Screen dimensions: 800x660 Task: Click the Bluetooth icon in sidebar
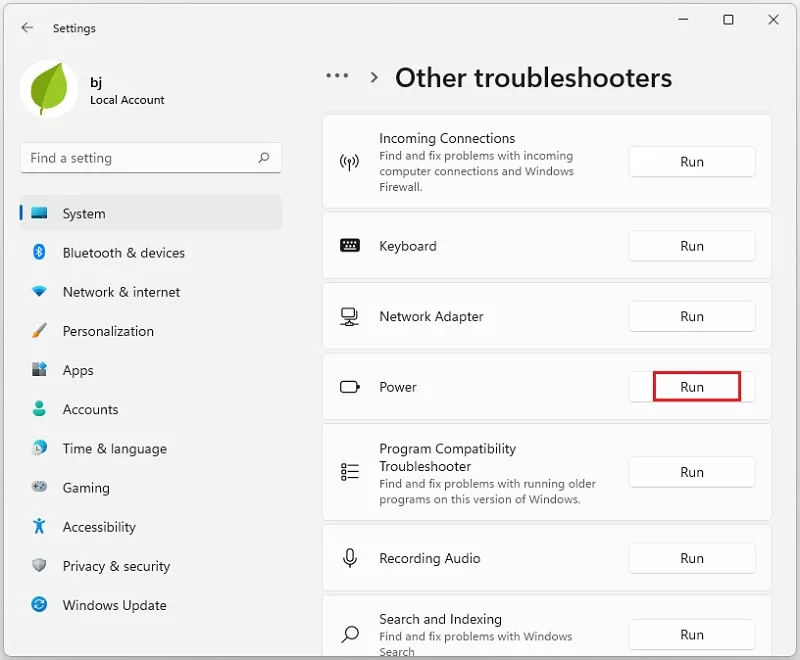point(39,252)
